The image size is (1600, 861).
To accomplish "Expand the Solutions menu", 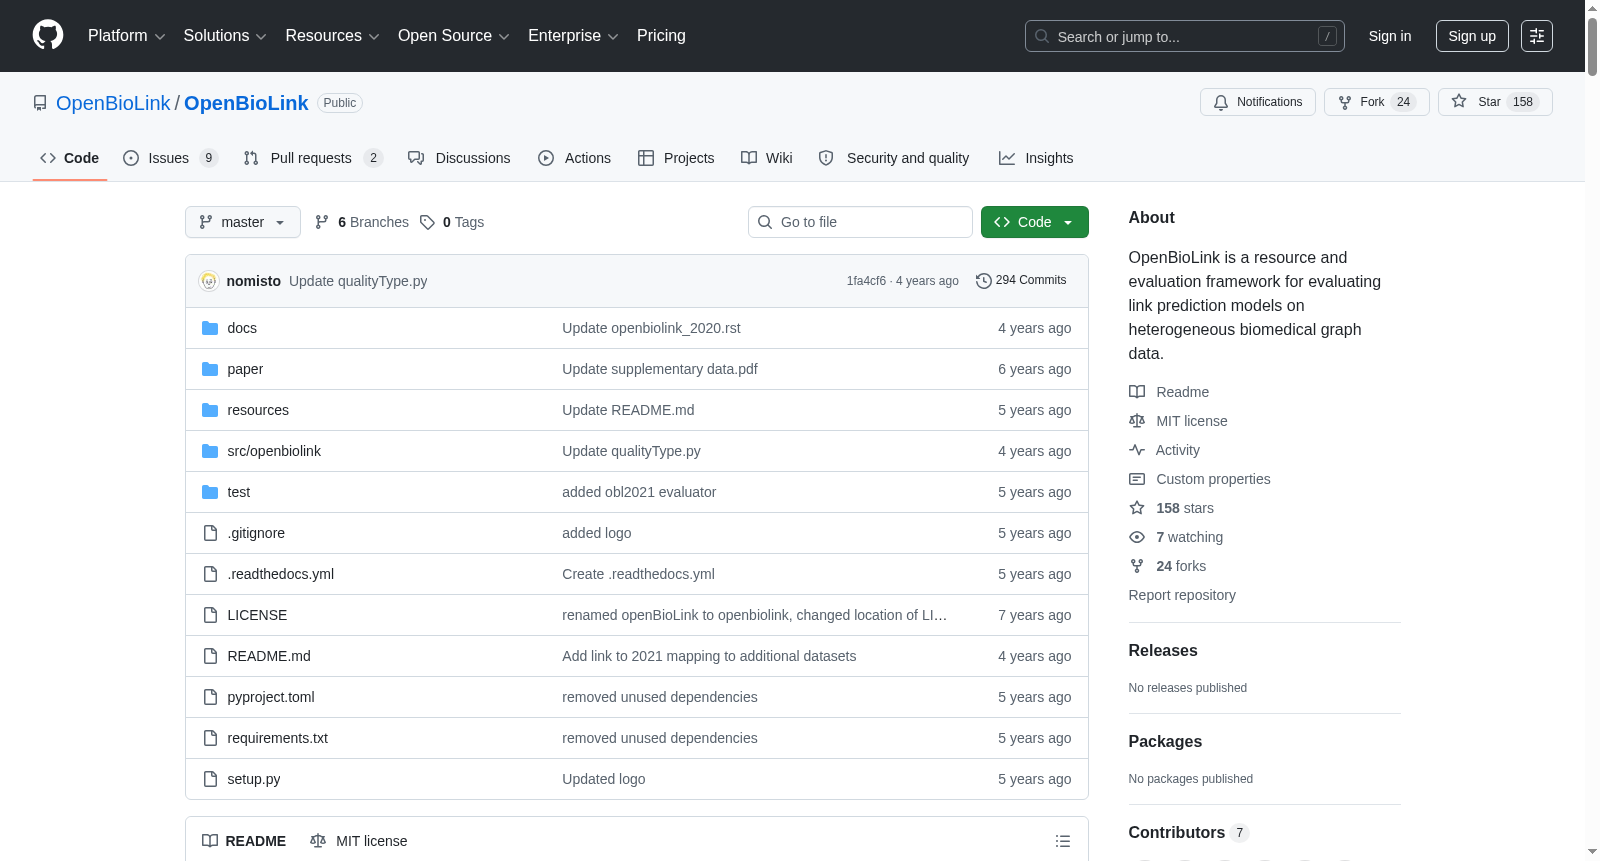I will pos(225,36).
